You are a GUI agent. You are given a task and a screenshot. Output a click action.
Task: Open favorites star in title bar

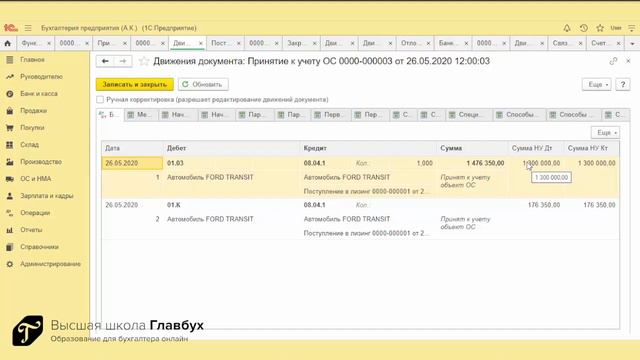point(600,28)
